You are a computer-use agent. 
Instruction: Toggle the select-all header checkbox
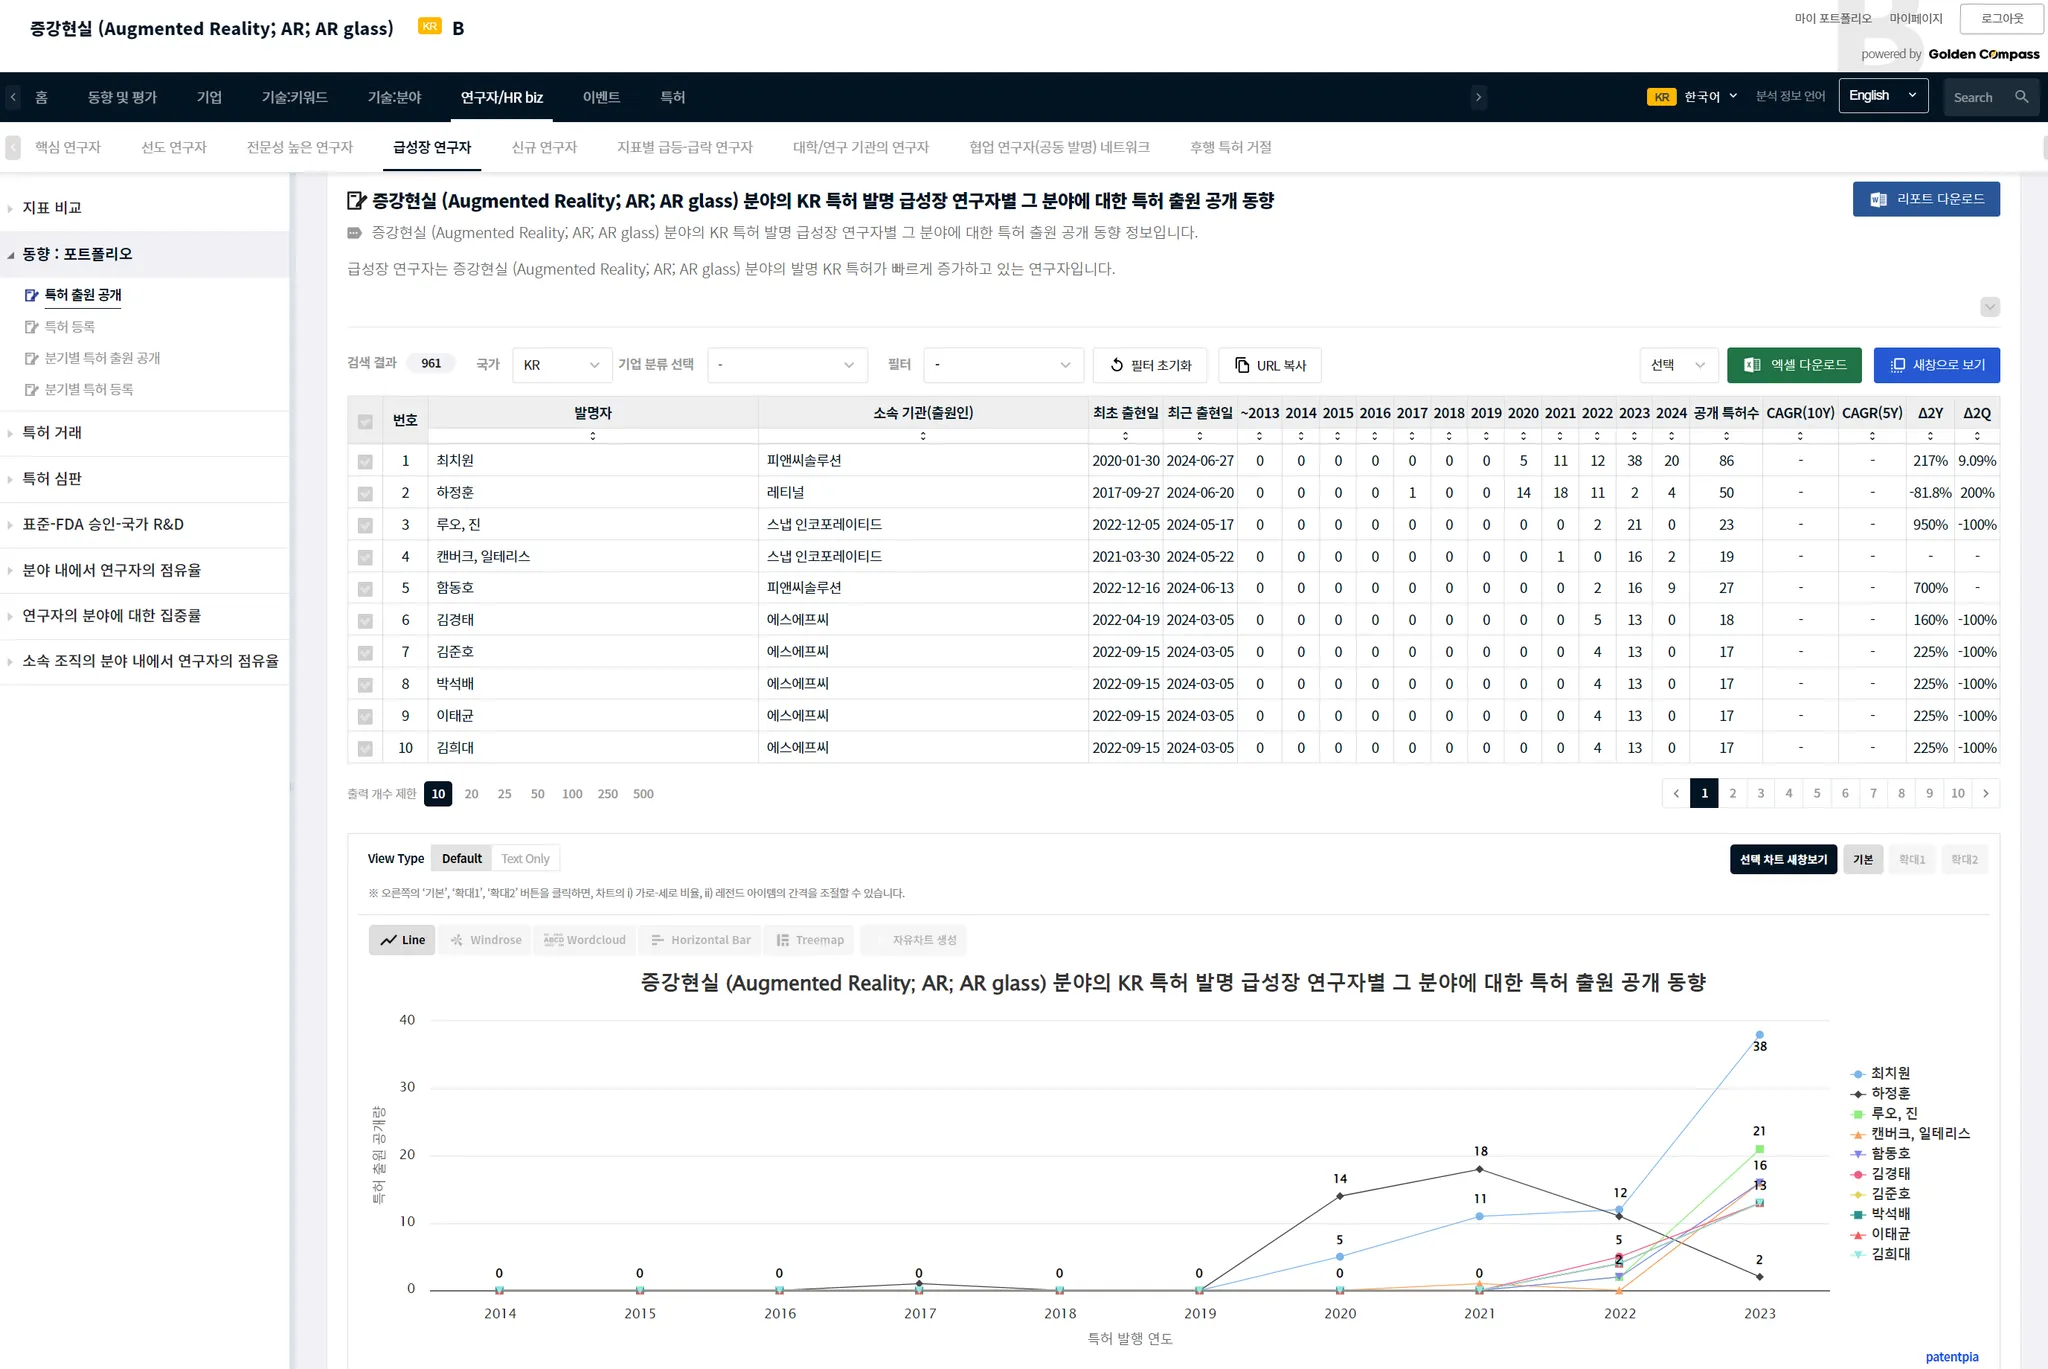(x=365, y=422)
